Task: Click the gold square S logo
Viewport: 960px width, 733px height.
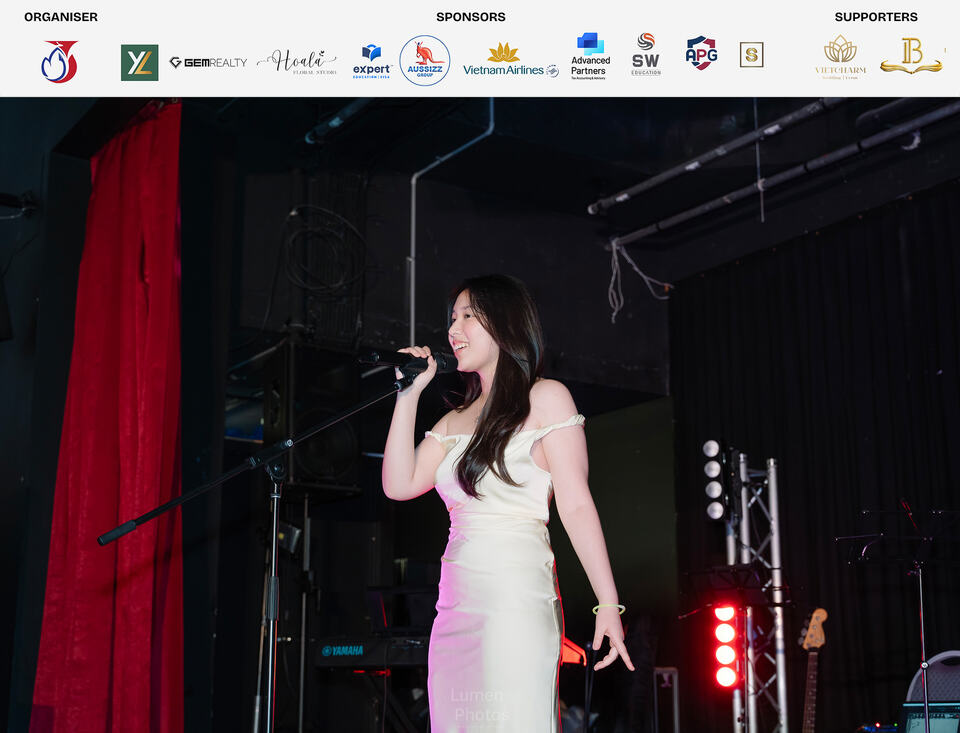Action: pos(751,55)
